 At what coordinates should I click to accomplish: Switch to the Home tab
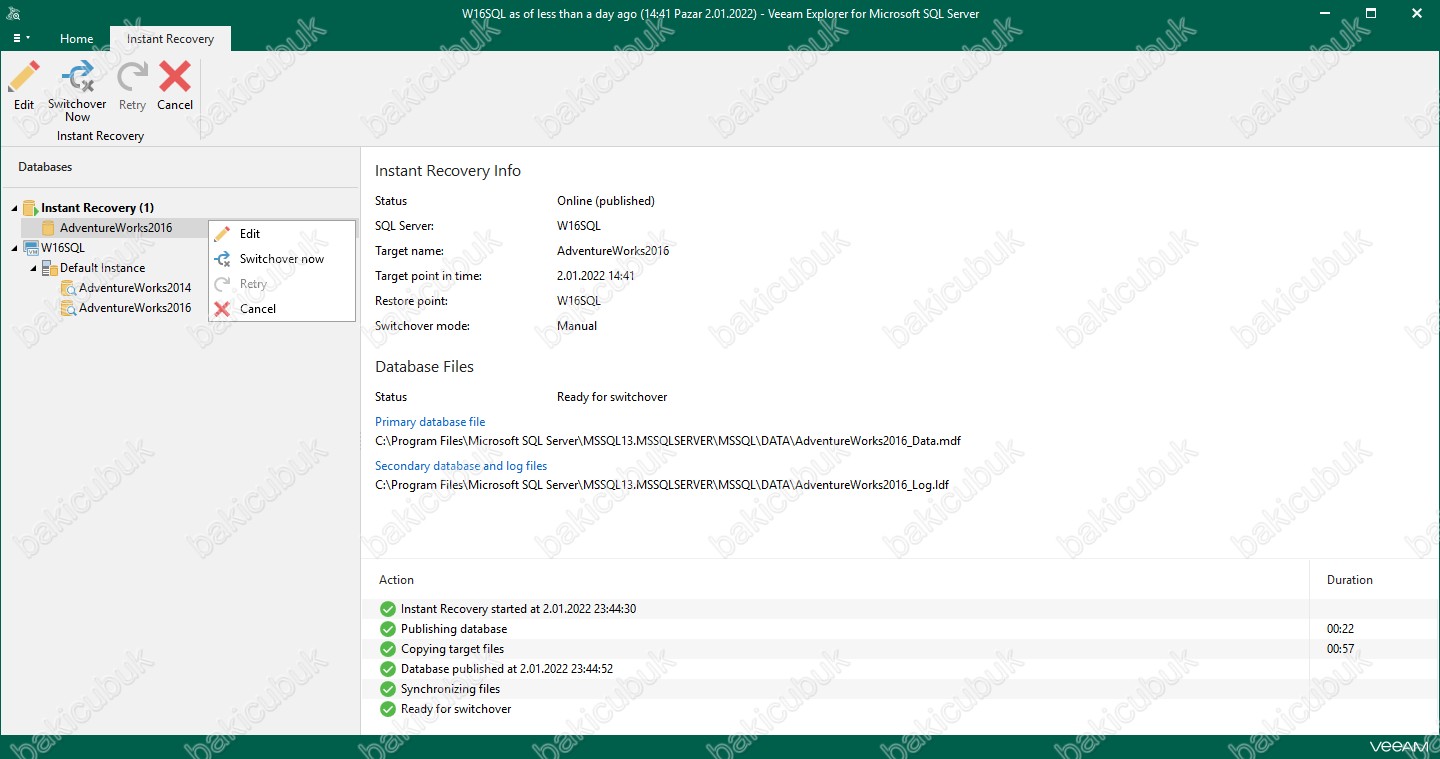[x=76, y=39]
